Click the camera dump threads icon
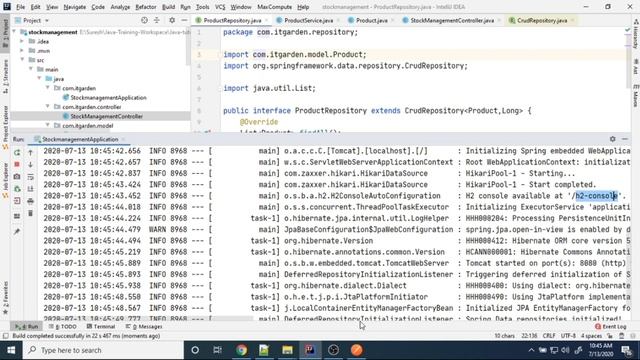 click(x=17, y=177)
